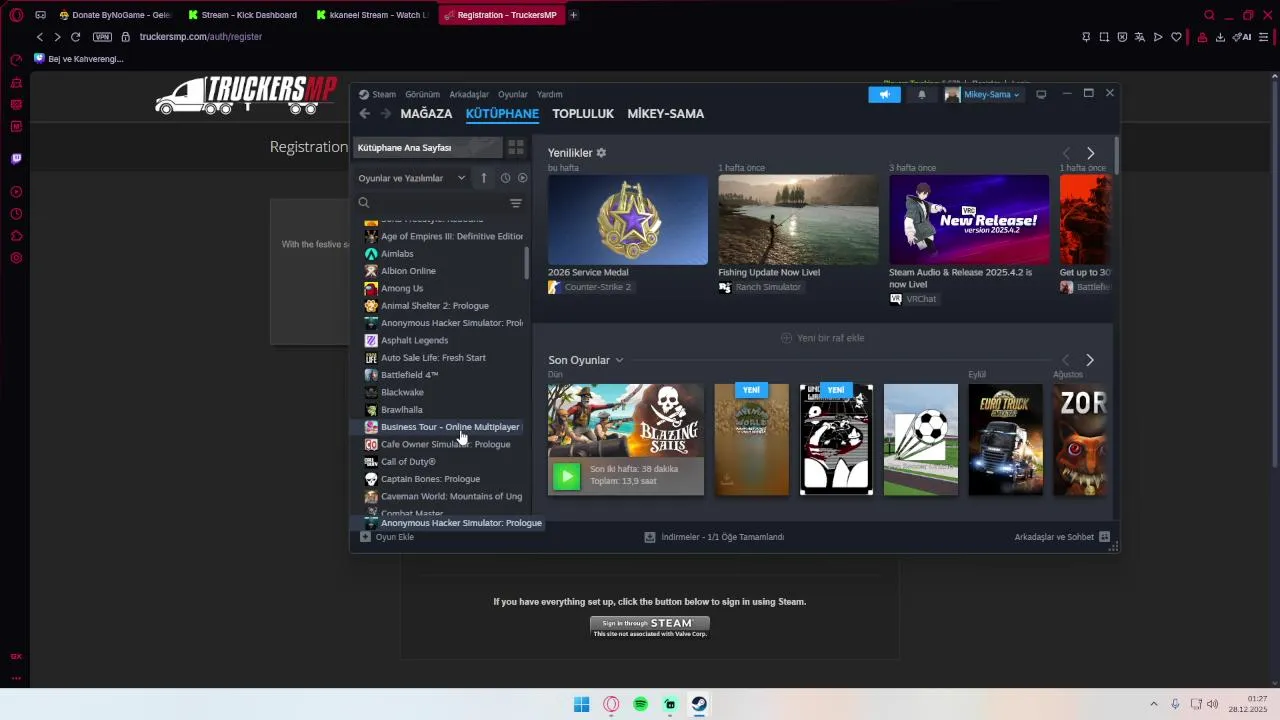The image size is (1280, 720).
Task: Open a new browser tab with plus
Action: [x=573, y=15]
